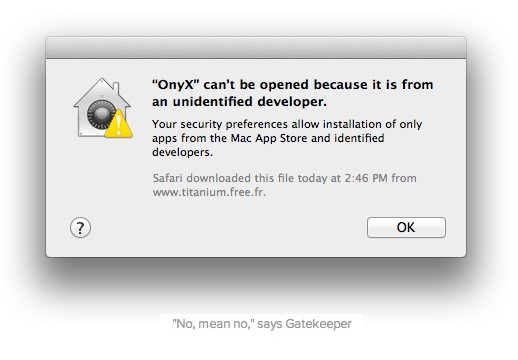
Task: Open help via the question mark button
Action: tap(80, 228)
